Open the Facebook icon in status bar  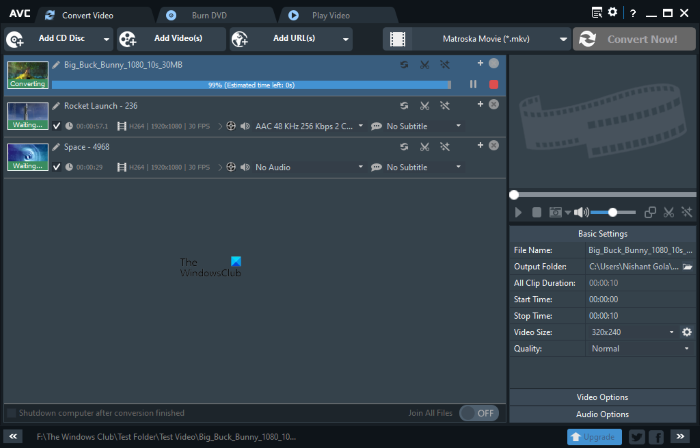pos(657,437)
